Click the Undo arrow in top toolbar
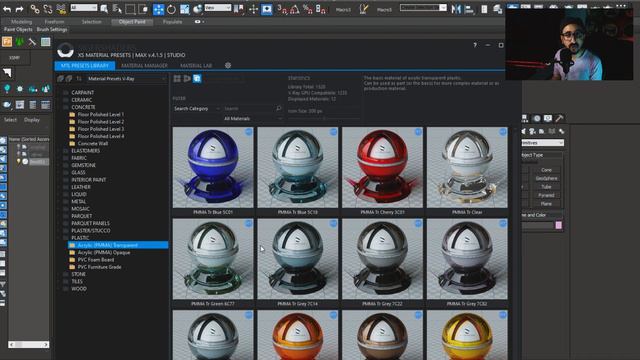 (7, 9)
